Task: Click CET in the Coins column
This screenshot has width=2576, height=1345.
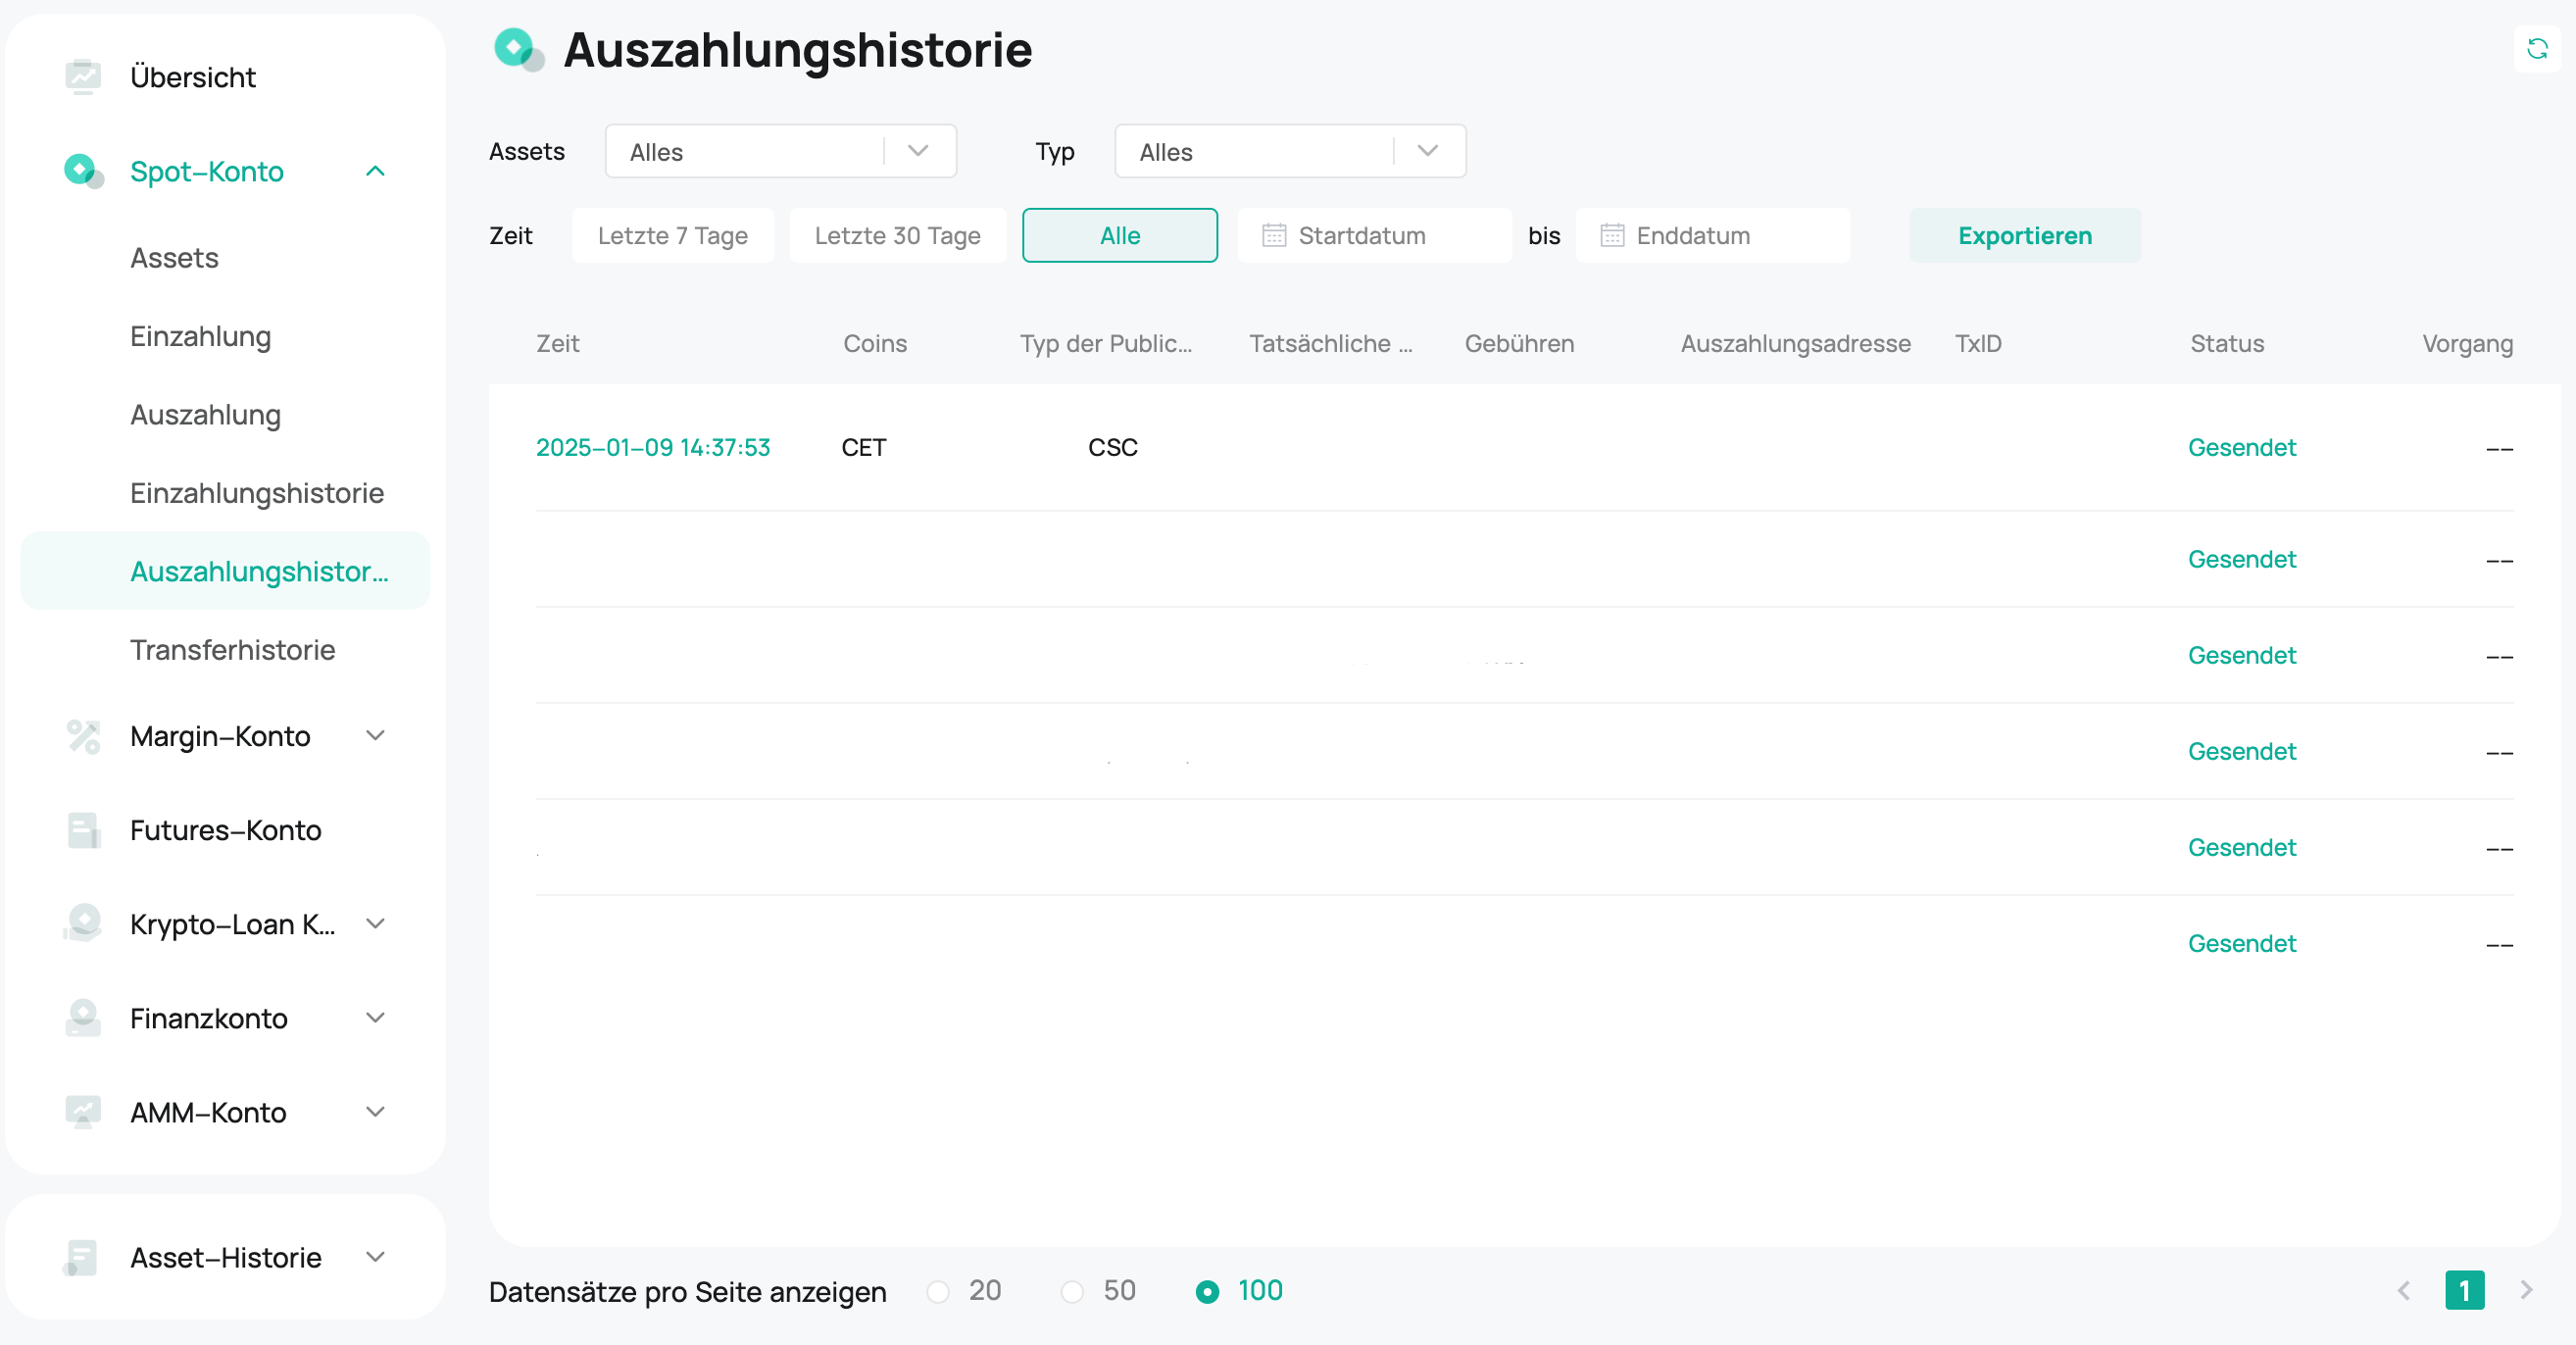Action: tap(863, 447)
